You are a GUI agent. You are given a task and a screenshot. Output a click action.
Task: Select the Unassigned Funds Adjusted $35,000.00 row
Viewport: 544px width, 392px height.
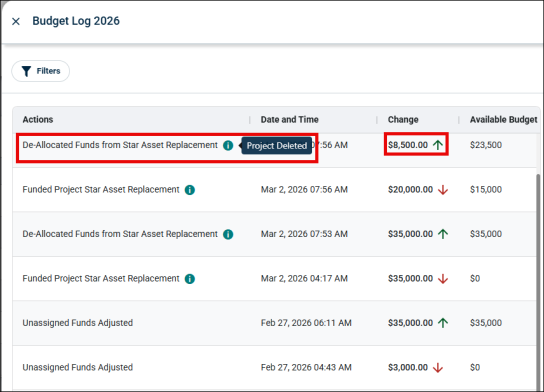coord(274,323)
